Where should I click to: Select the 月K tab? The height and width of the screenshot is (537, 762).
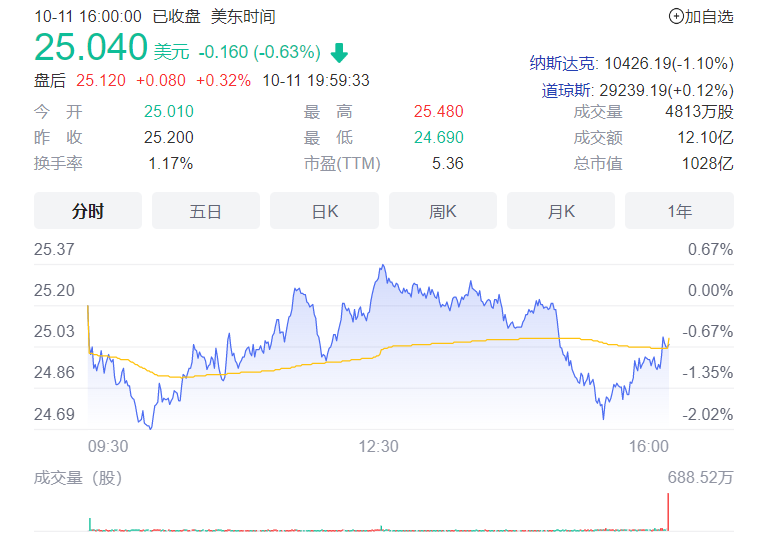tap(561, 211)
